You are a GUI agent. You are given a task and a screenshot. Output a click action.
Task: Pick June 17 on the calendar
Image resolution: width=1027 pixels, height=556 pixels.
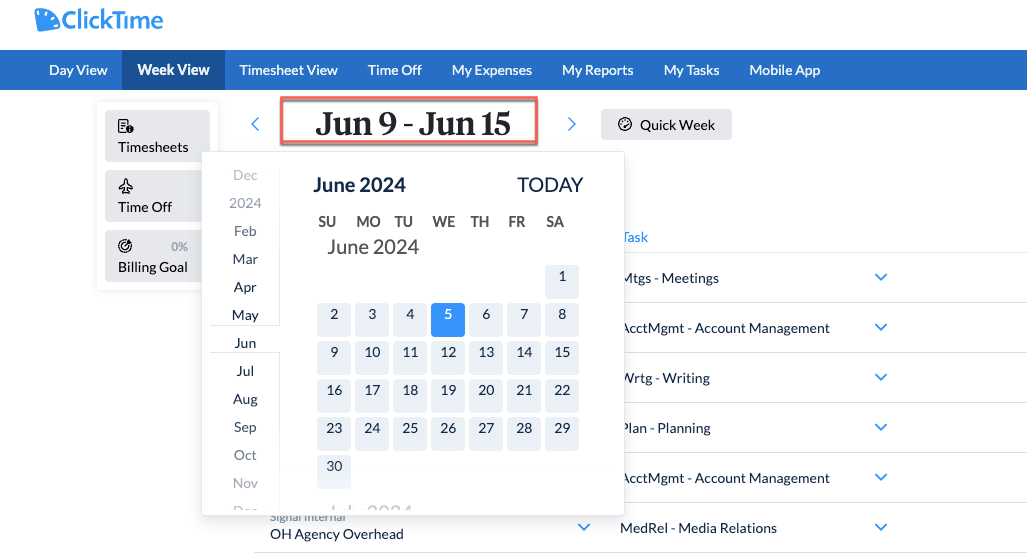(372, 396)
